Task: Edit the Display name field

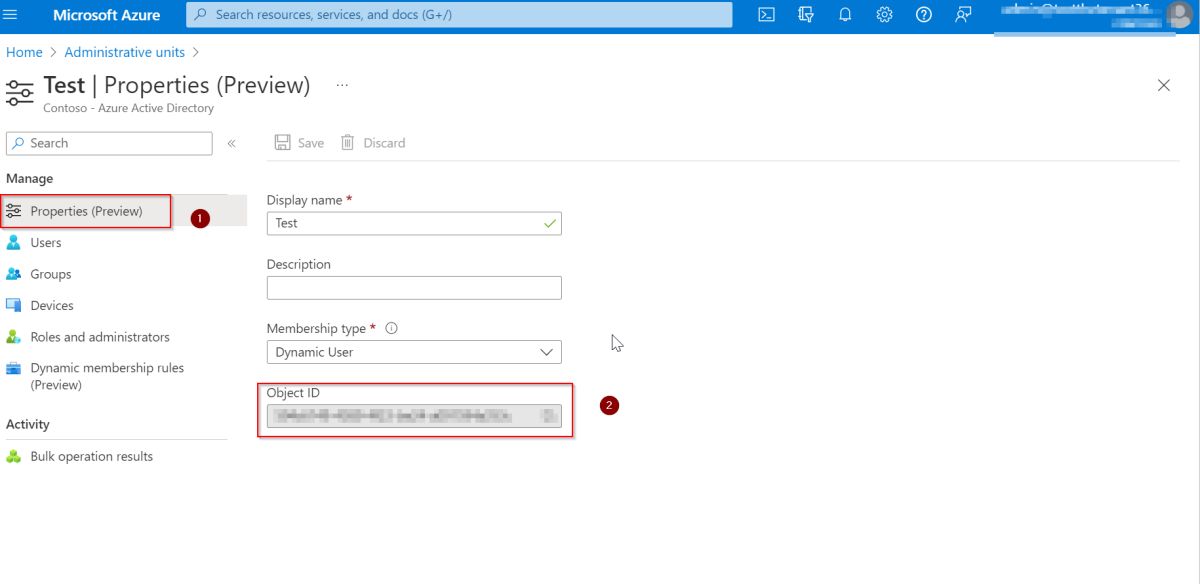Action: [414, 223]
